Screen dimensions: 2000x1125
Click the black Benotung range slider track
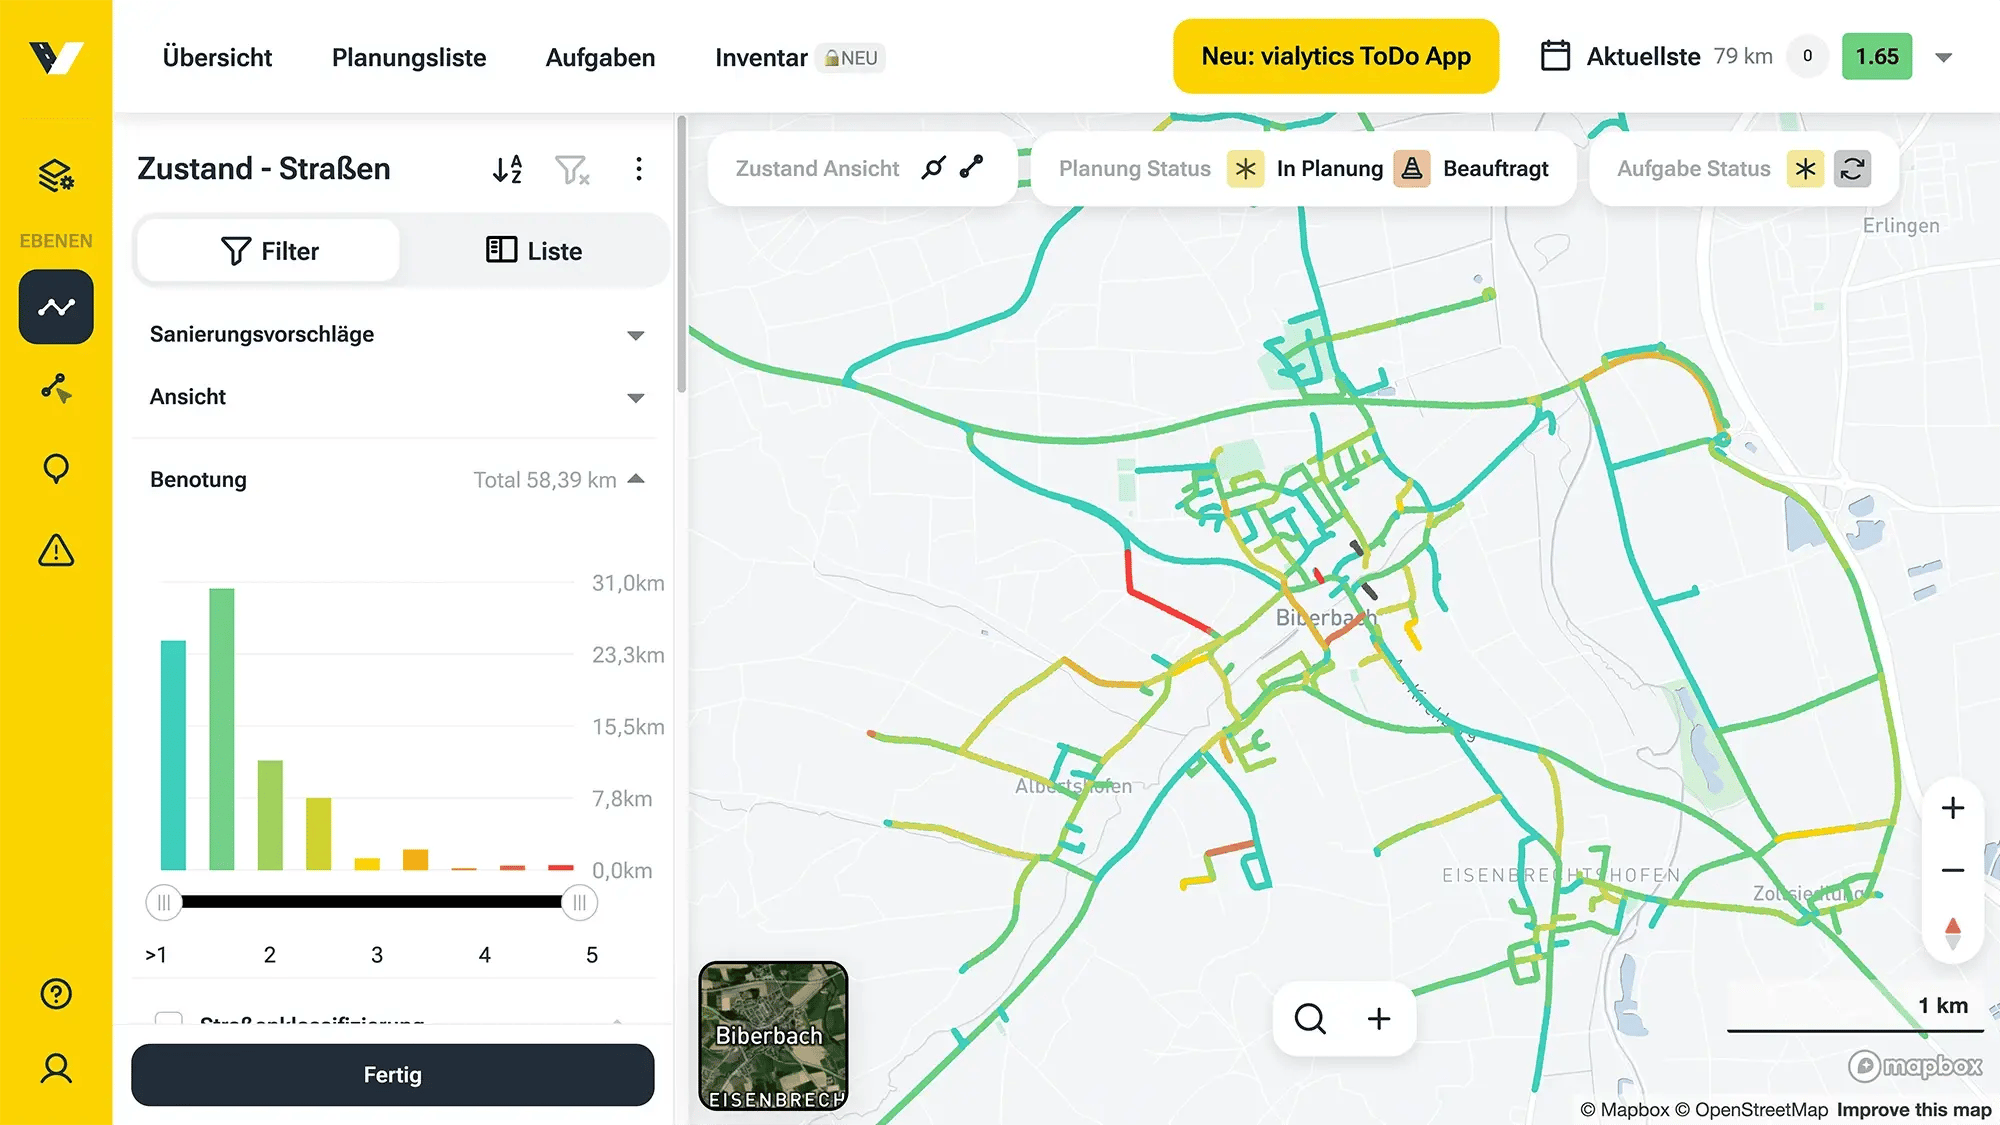click(x=372, y=902)
